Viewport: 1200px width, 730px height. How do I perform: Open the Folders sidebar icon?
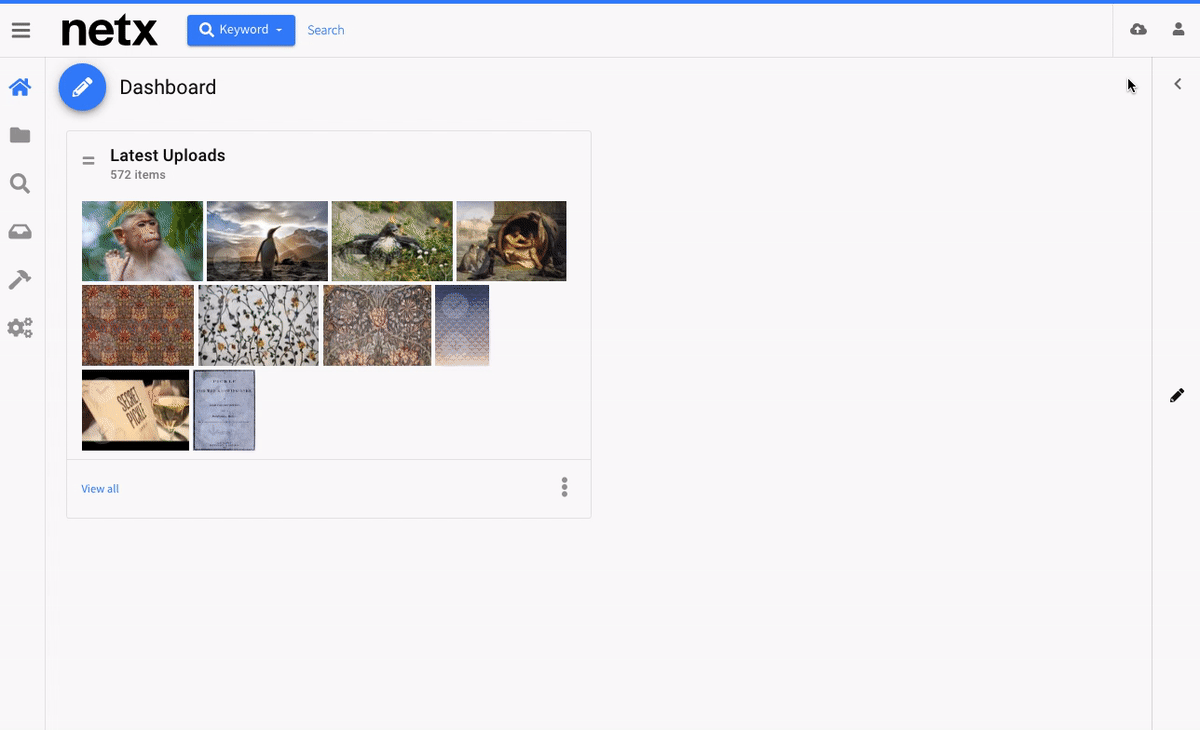click(x=20, y=135)
